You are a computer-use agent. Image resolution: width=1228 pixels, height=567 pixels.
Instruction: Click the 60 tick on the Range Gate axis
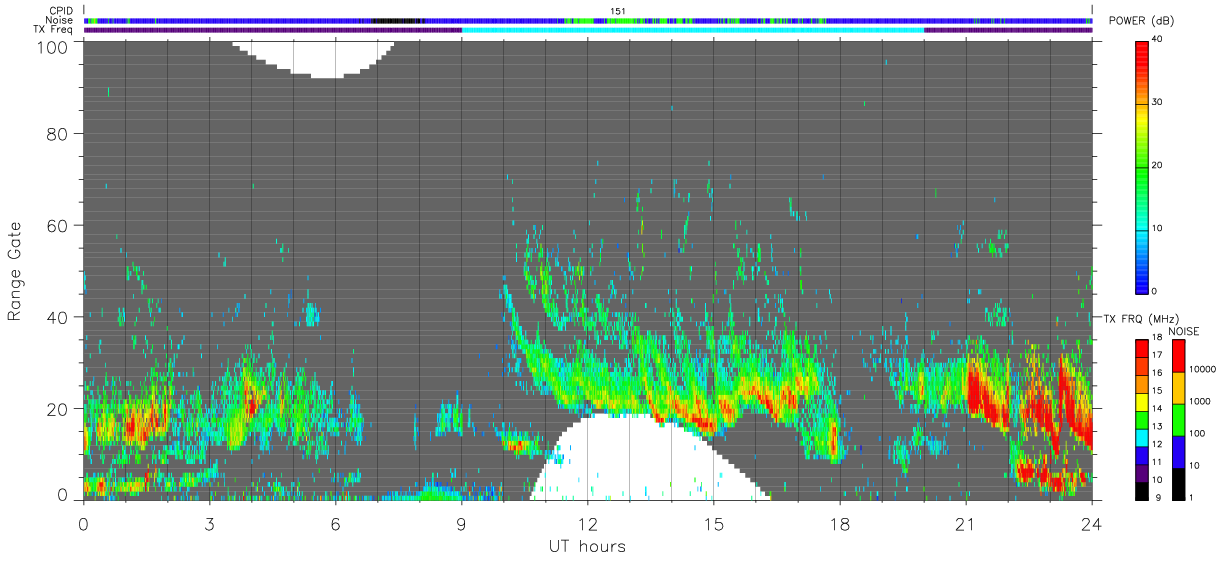click(60, 225)
